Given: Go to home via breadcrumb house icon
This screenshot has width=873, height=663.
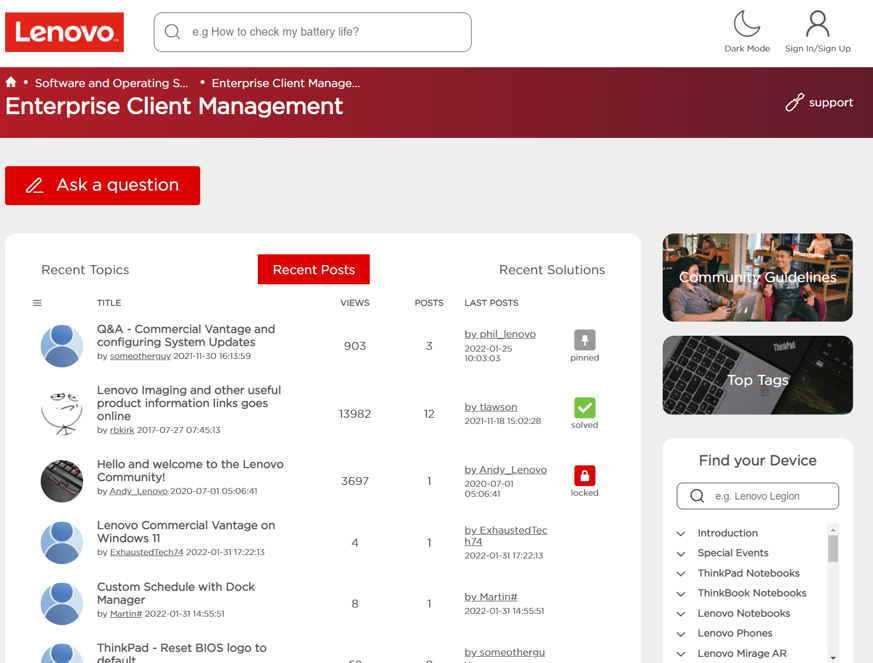Looking at the screenshot, I should point(11,82).
